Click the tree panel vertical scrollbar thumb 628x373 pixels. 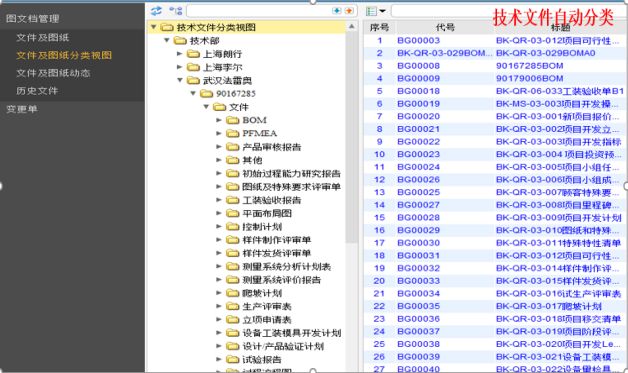[x=352, y=136]
